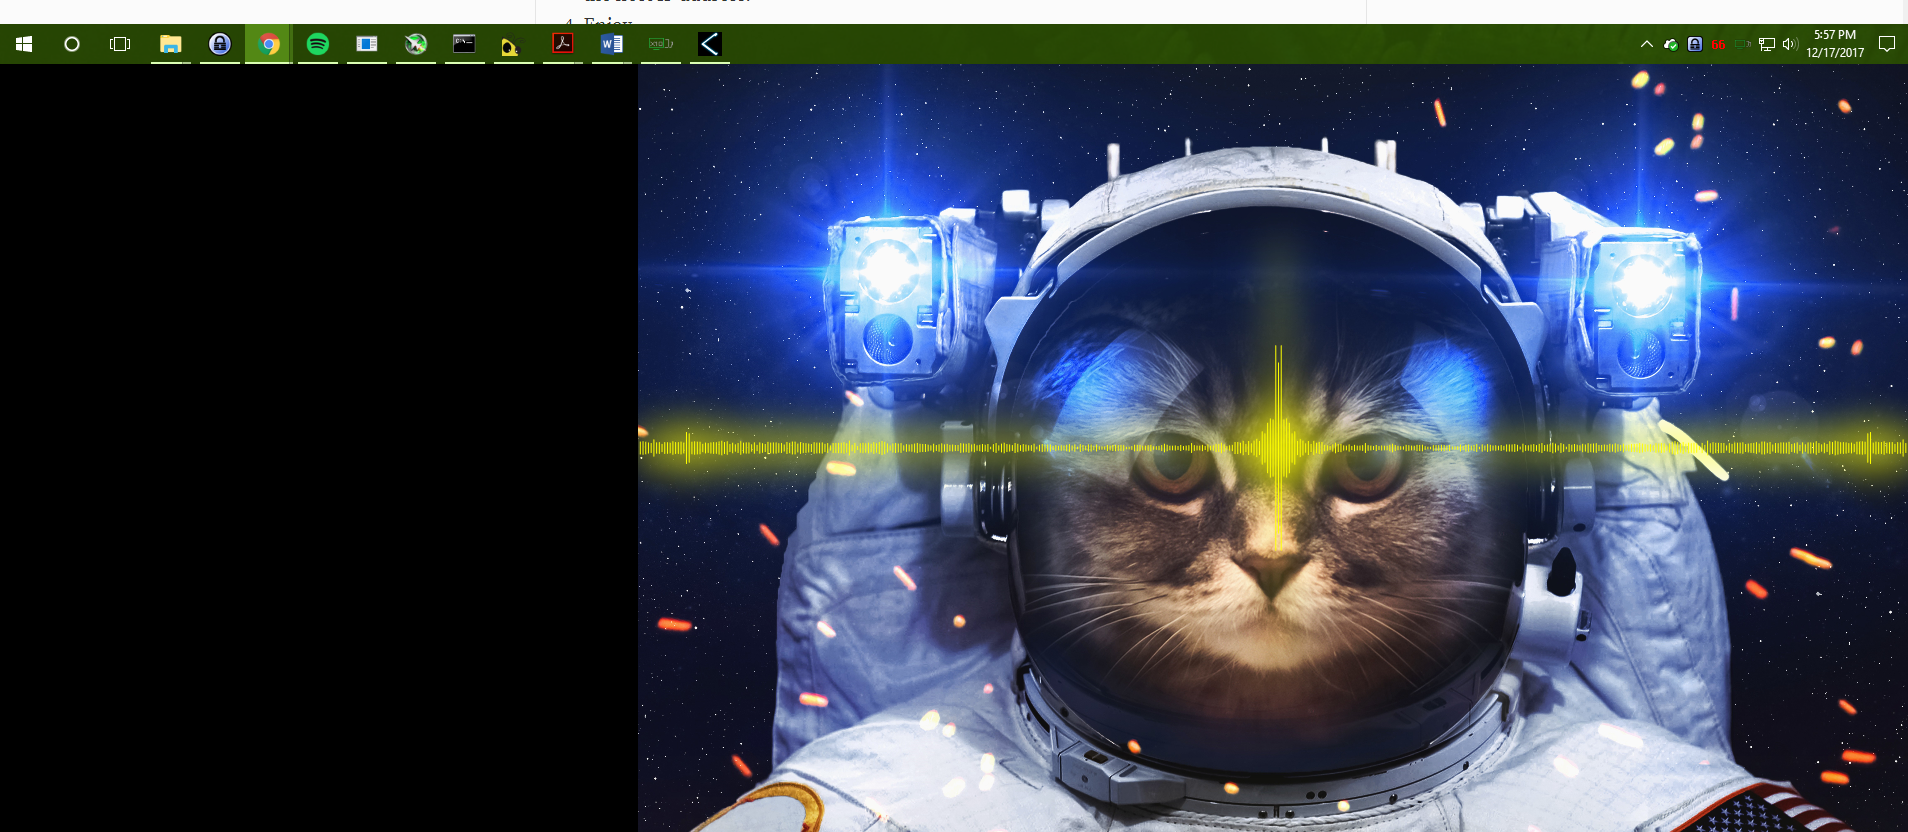Open Adobe Acrobat Reader from the taskbar
This screenshot has height=832, width=1908.
tap(563, 44)
